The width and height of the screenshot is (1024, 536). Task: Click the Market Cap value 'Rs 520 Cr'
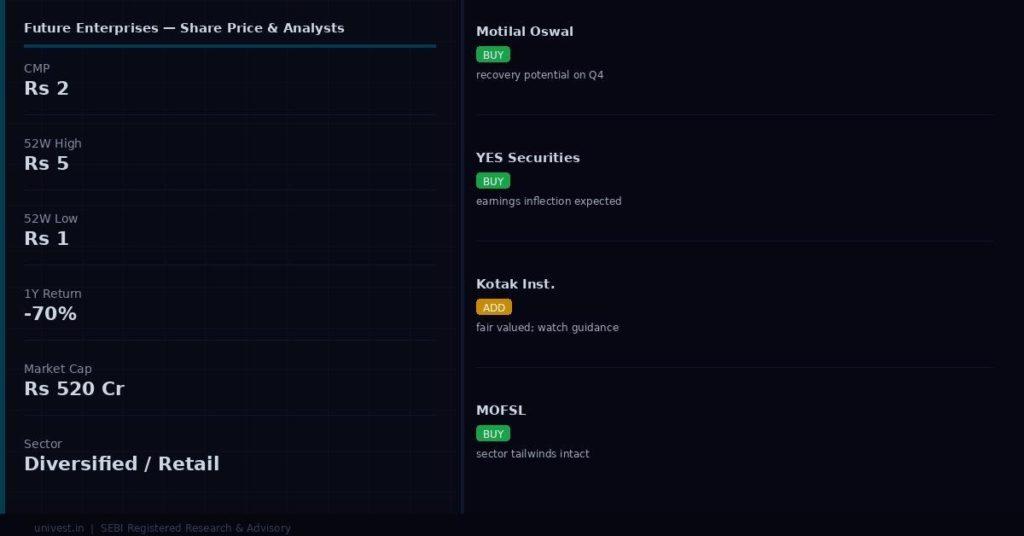74,389
